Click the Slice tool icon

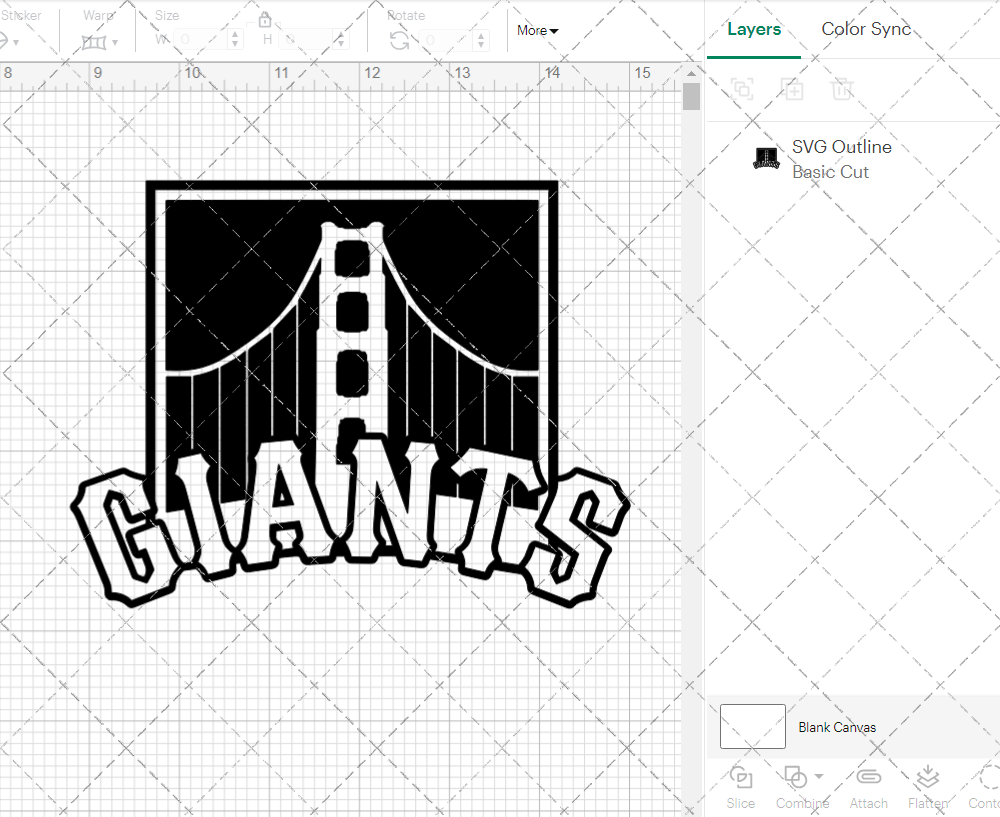pos(740,777)
